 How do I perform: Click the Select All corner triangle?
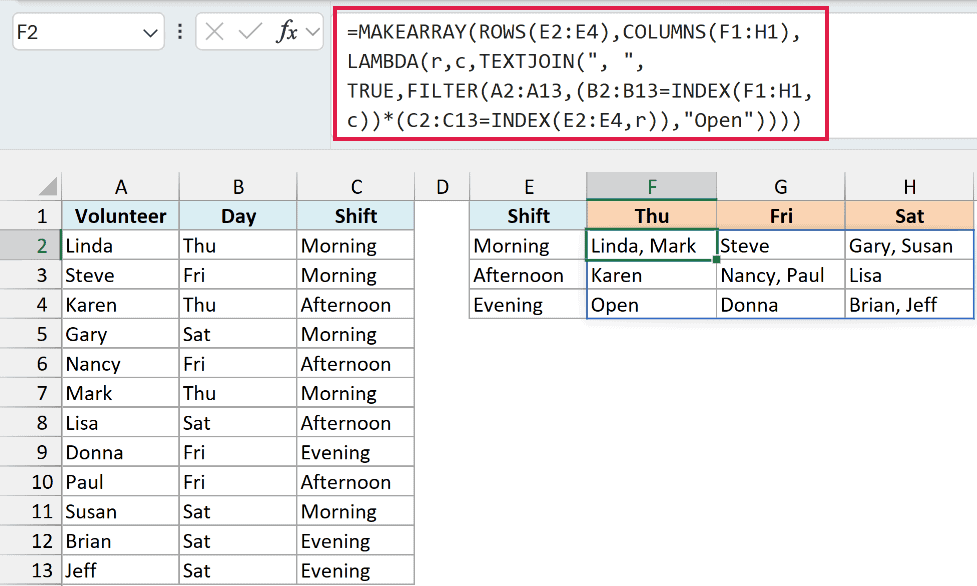click(x=47, y=186)
